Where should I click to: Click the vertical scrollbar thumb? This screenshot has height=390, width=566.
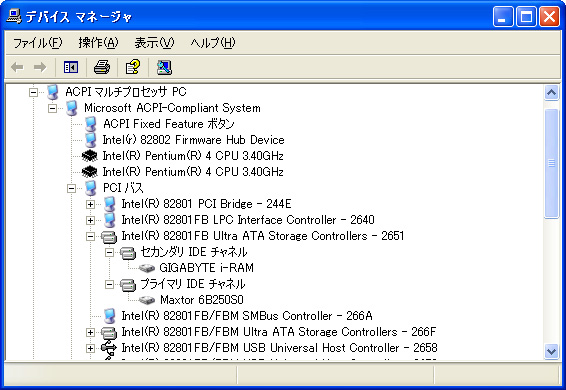click(551, 163)
